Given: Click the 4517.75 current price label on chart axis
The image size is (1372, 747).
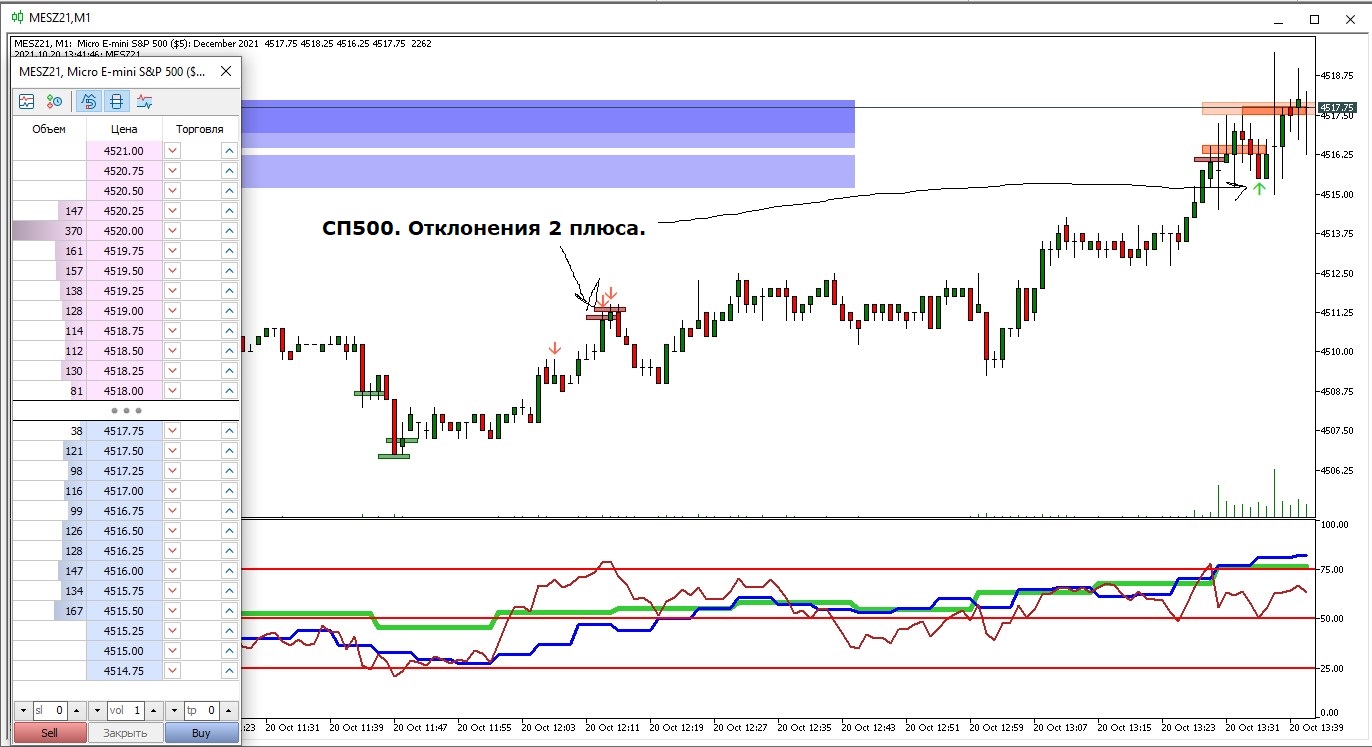Looking at the screenshot, I should pyautogui.click(x=1337, y=107).
